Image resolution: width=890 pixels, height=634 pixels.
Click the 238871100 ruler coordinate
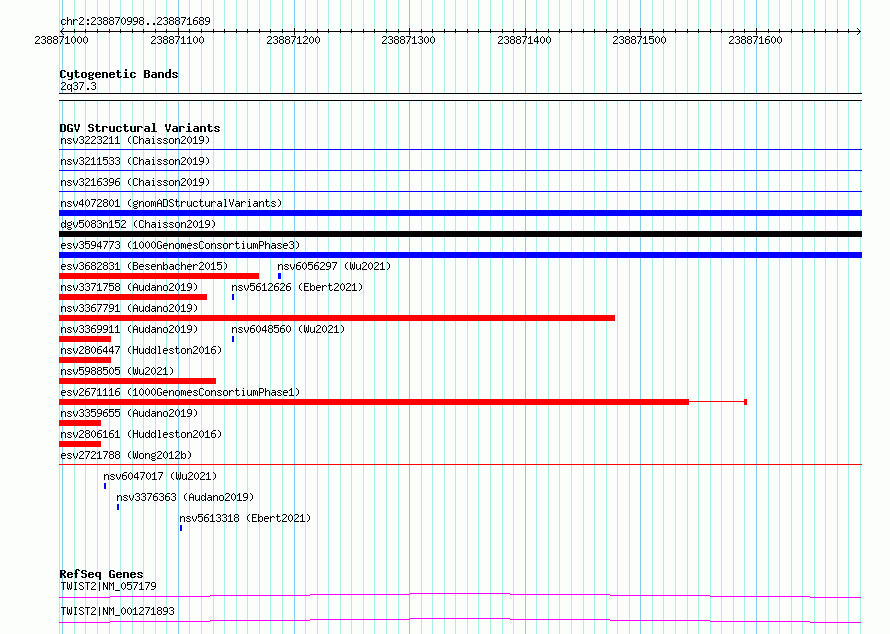tap(177, 40)
